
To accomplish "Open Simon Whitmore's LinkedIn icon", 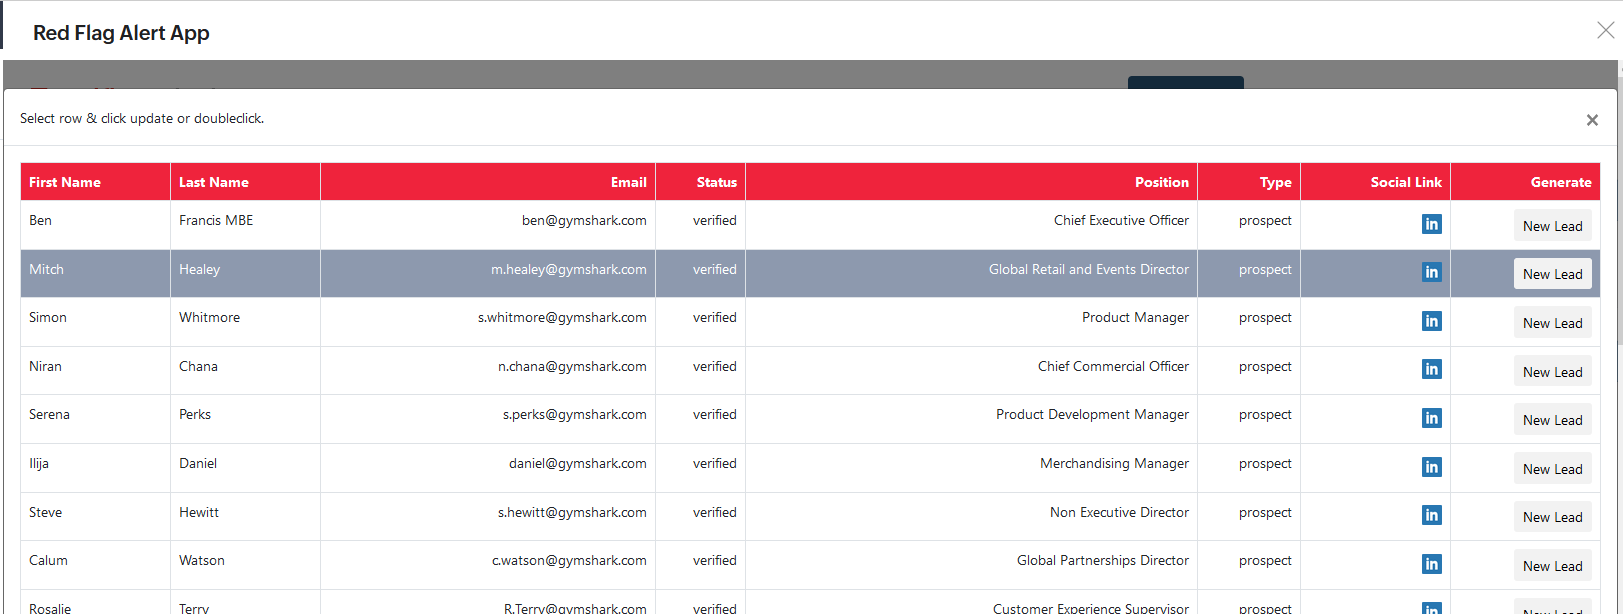I will [x=1431, y=321].
